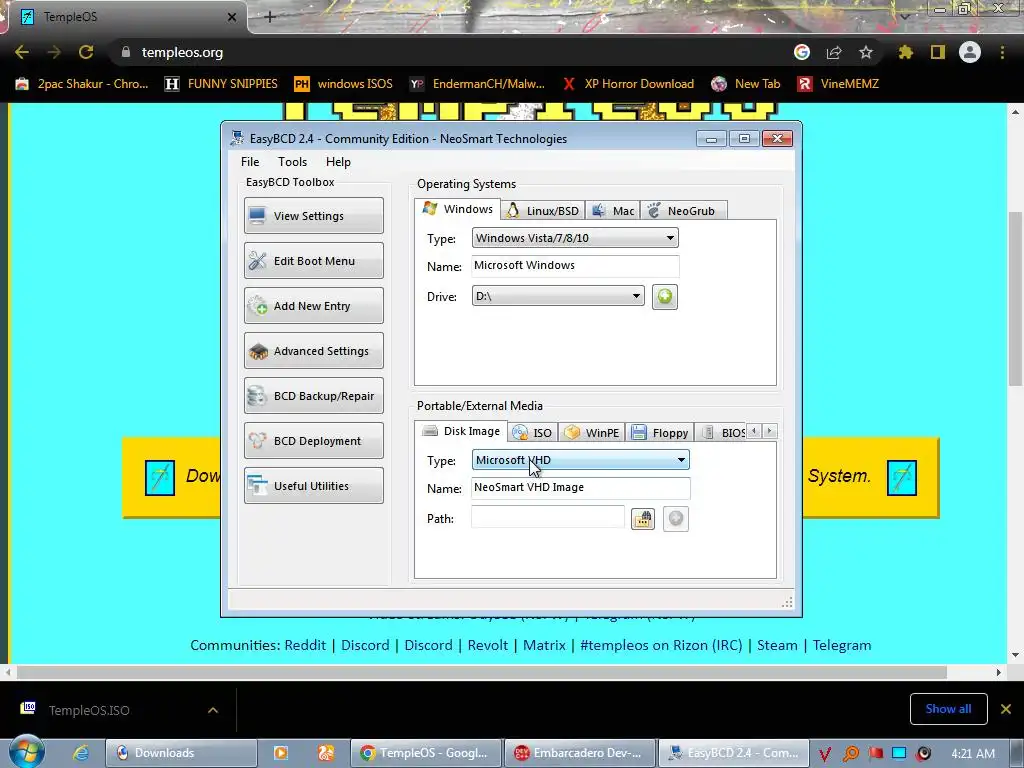Click the Microsoft Windows name field
Image resolution: width=1024 pixels, height=768 pixels.
(575, 265)
